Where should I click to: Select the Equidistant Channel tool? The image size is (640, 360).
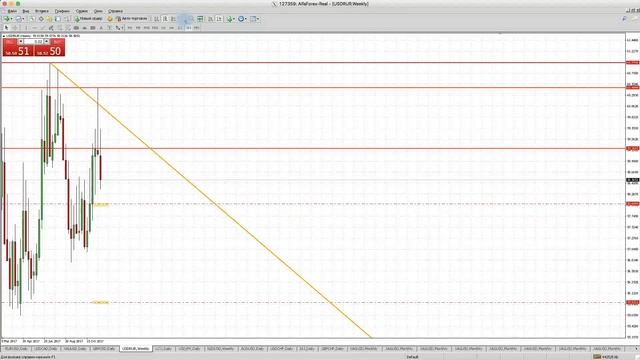point(51,28)
